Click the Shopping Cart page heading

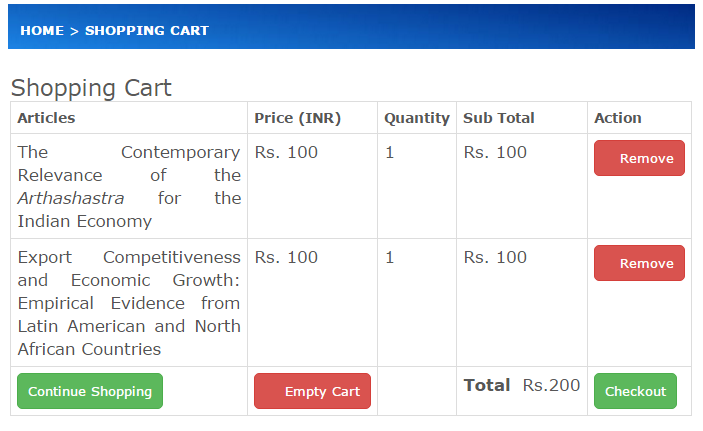point(91,87)
